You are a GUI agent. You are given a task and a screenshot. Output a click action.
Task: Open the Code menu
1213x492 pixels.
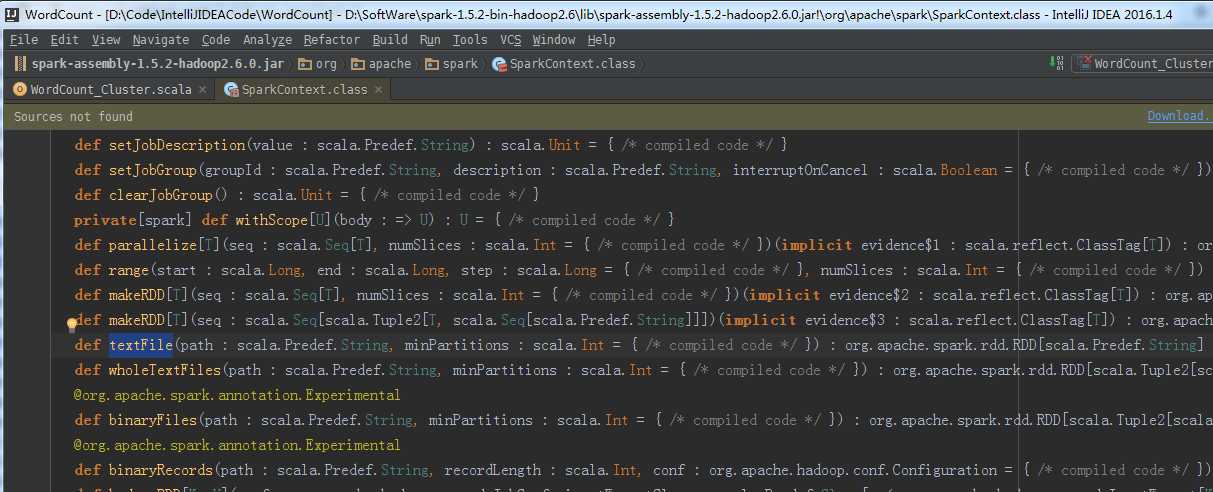tap(216, 40)
